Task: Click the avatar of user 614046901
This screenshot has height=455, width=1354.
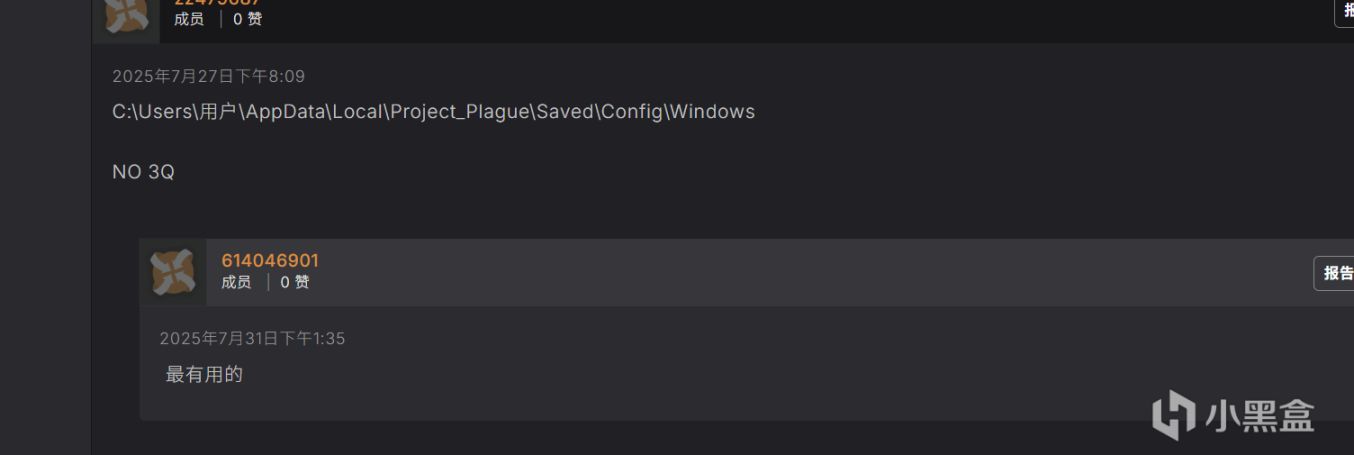Action: 173,272
